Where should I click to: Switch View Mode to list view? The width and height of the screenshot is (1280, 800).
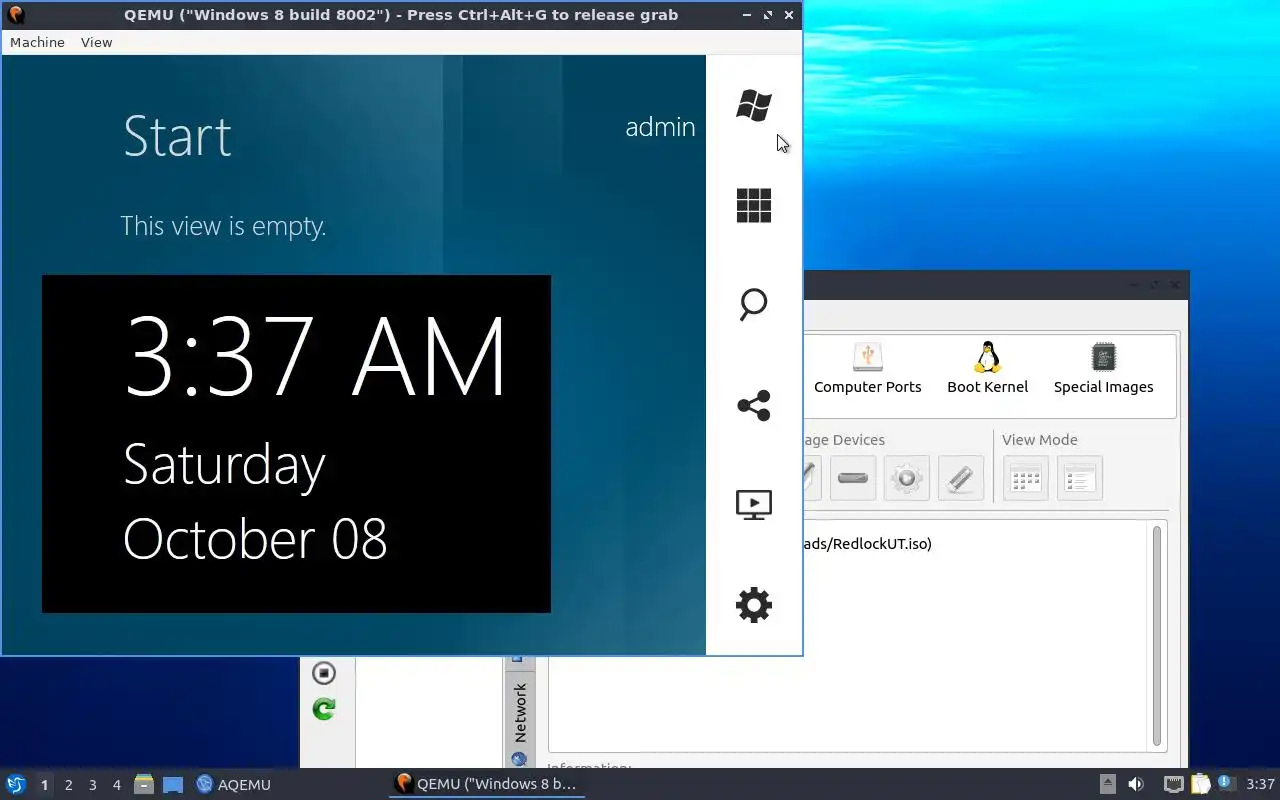[x=1079, y=478]
